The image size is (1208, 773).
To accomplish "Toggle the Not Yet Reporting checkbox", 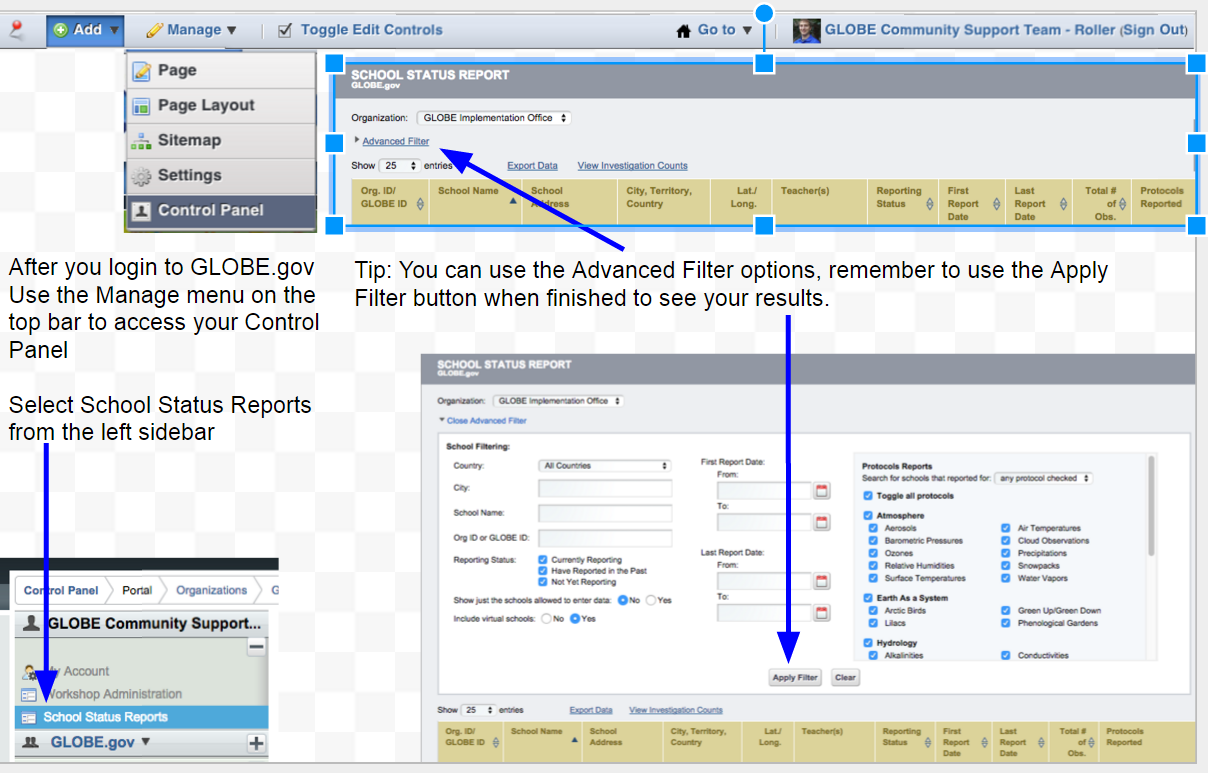I will pos(542,582).
